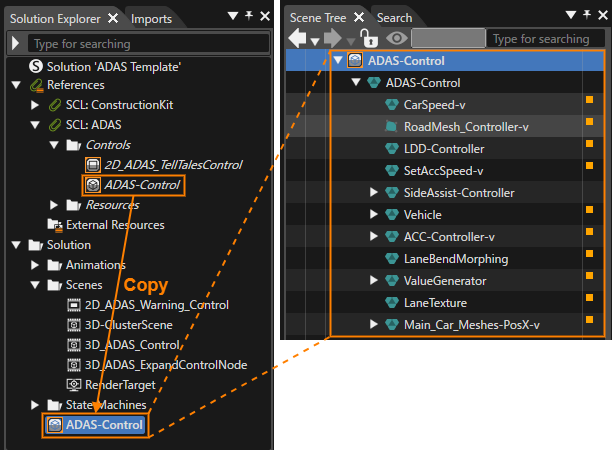Screen dimensions: 612x450
Task: Click the LaneTexture node icon
Action: (x=391, y=302)
